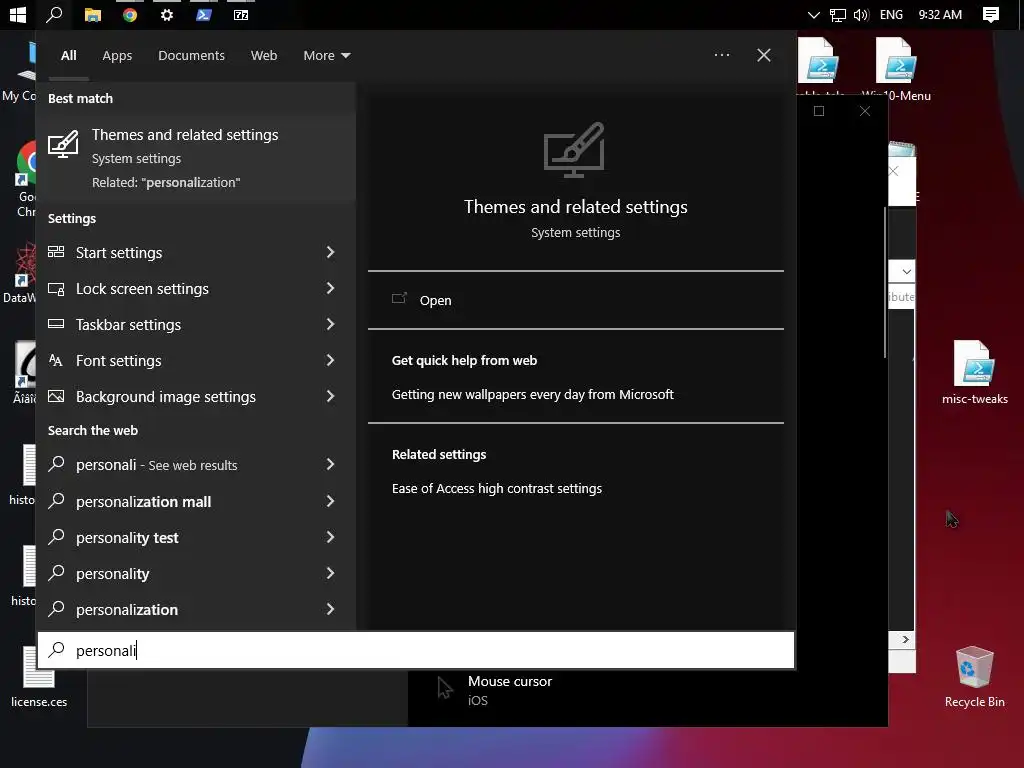Expand Font settings arrow
The height and width of the screenshot is (768, 1024).
330,360
